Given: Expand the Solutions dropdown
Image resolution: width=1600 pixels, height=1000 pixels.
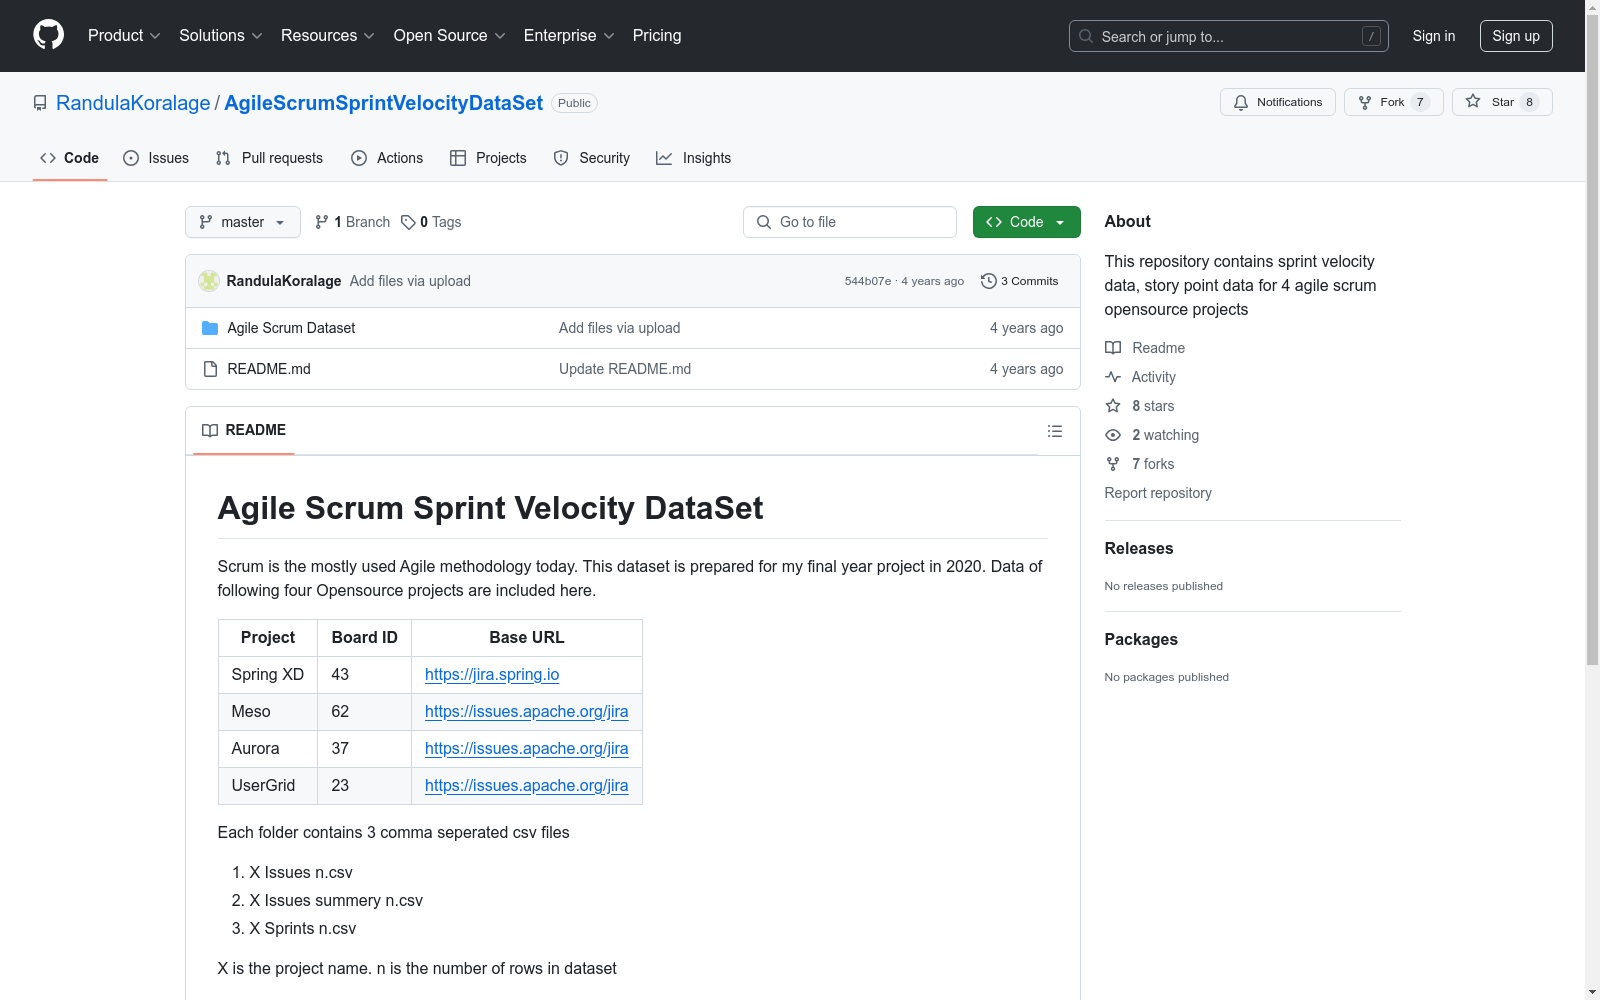Looking at the screenshot, I should pyautogui.click(x=221, y=36).
